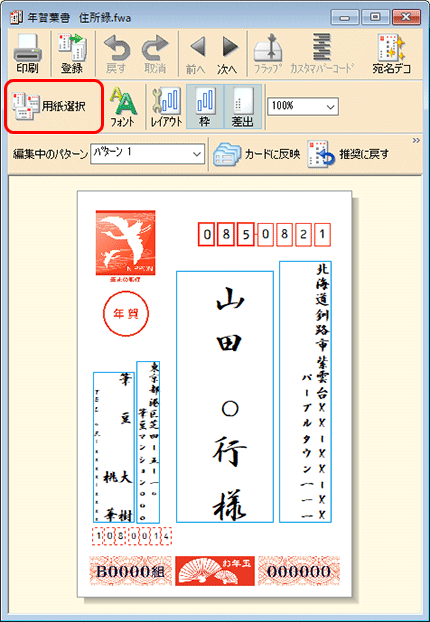This screenshot has height=622, width=430.
Task: Maximize the 年賀葉書 window
Action: pos(374,17)
